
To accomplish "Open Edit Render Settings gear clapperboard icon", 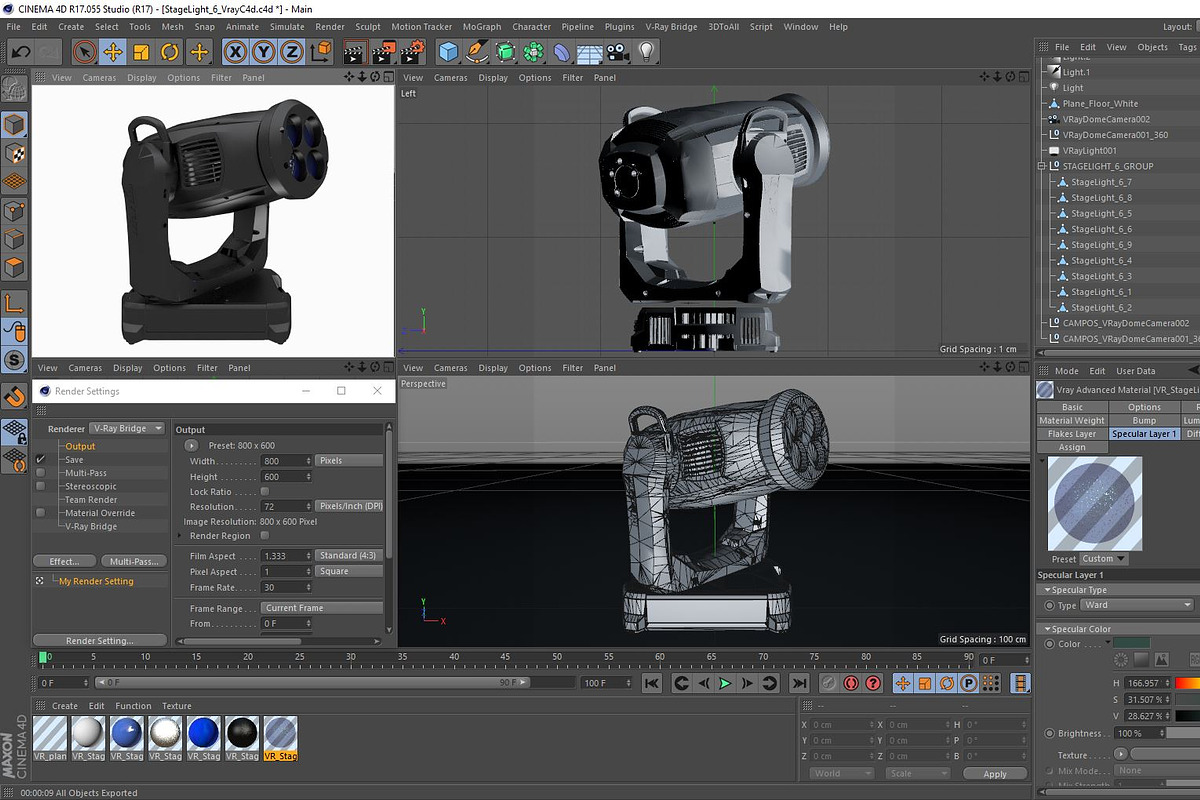I will [x=412, y=52].
